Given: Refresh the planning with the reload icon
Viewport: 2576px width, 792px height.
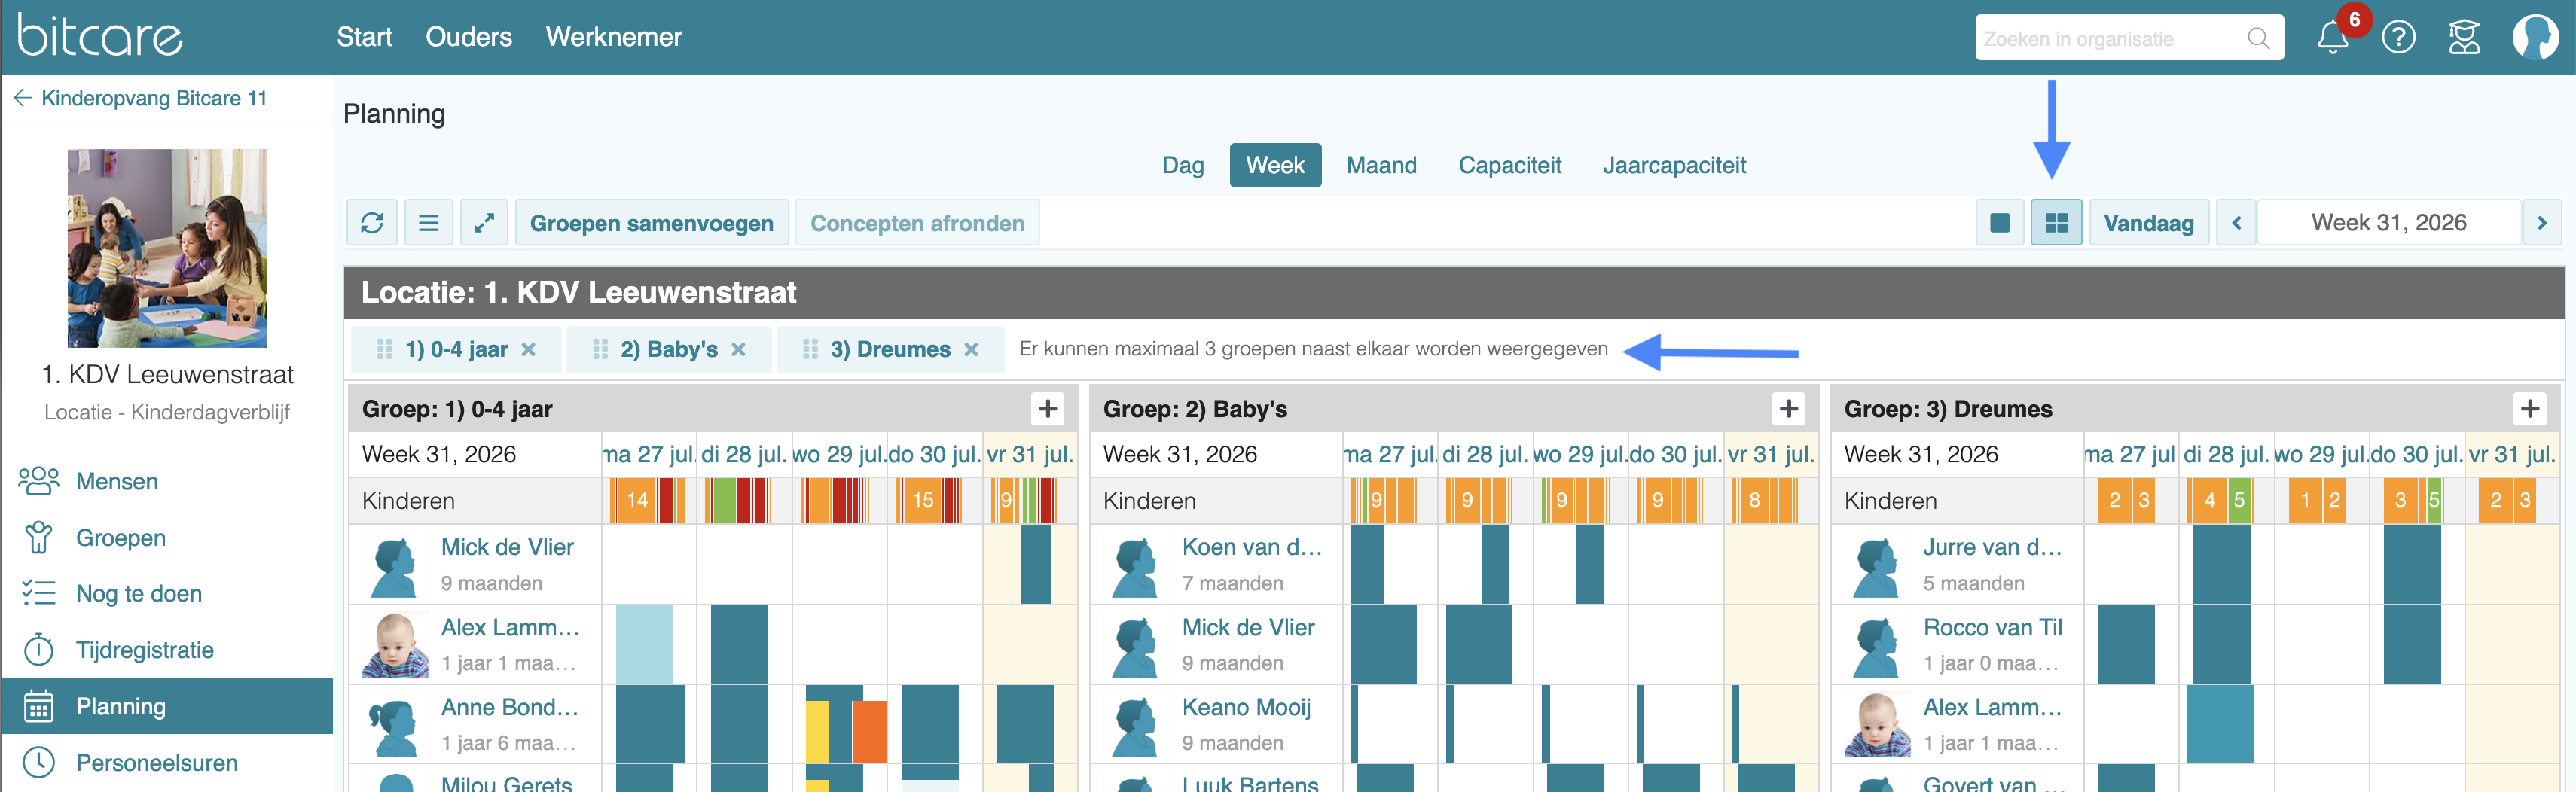Looking at the screenshot, I should 372,223.
